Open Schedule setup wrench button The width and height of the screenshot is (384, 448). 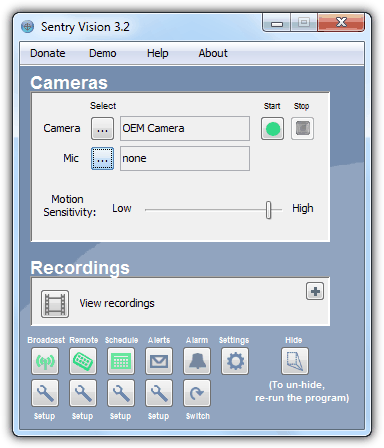coord(121,393)
